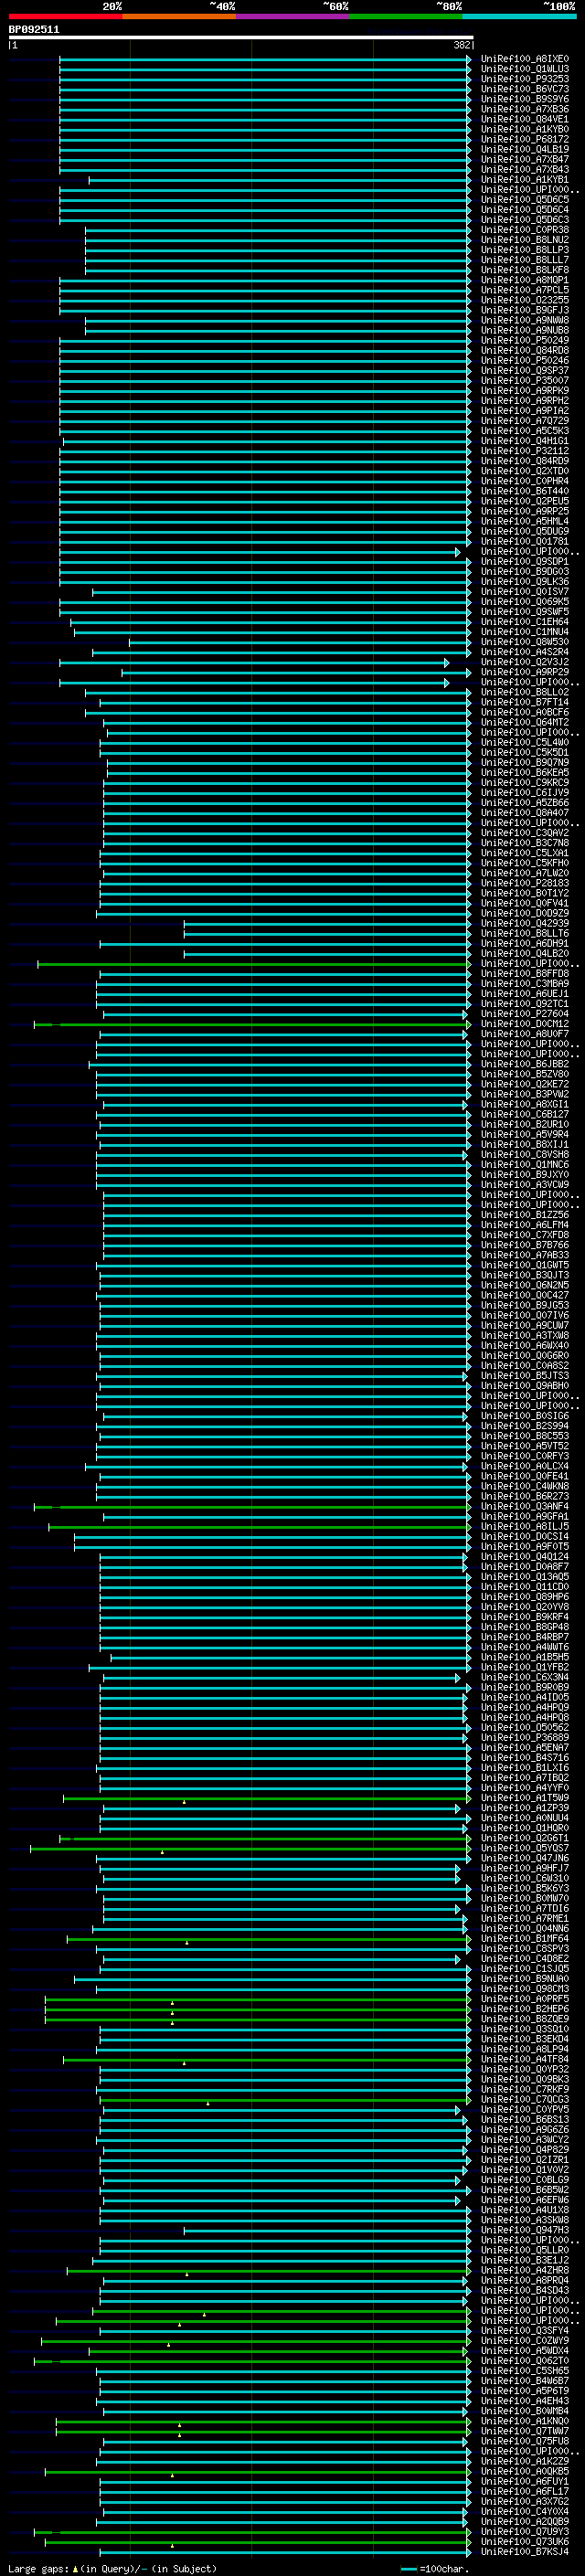Pick UniRef100_Q5YQS7 in the hit list
The width and height of the screenshot is (585, 2576).
pyautogui.click(x=525, y=1849)
